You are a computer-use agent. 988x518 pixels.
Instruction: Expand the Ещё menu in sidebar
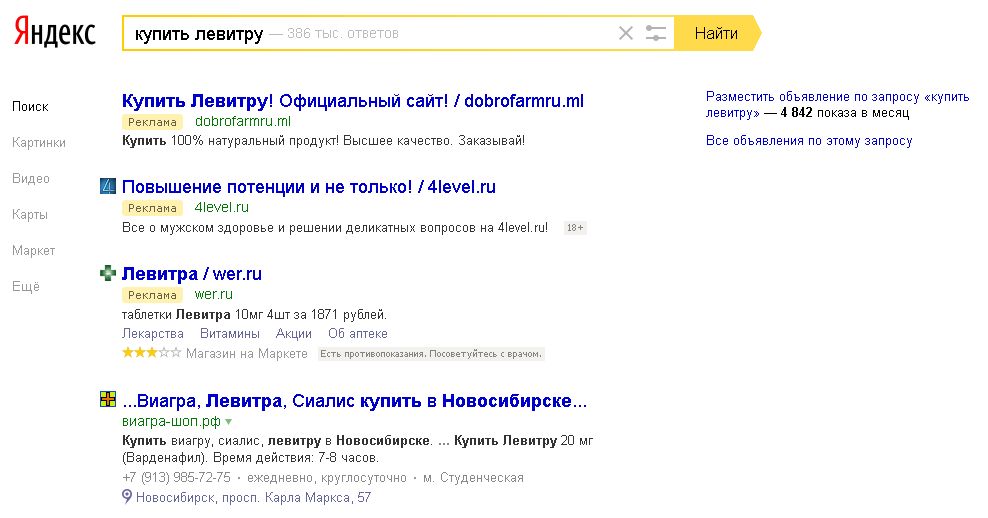(25, 286)
